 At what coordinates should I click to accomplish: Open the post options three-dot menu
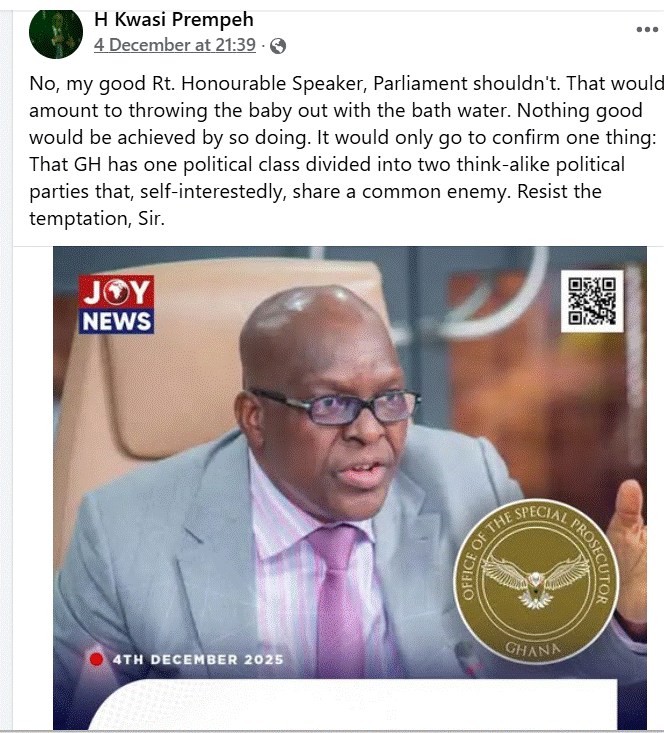click(647, 29)
